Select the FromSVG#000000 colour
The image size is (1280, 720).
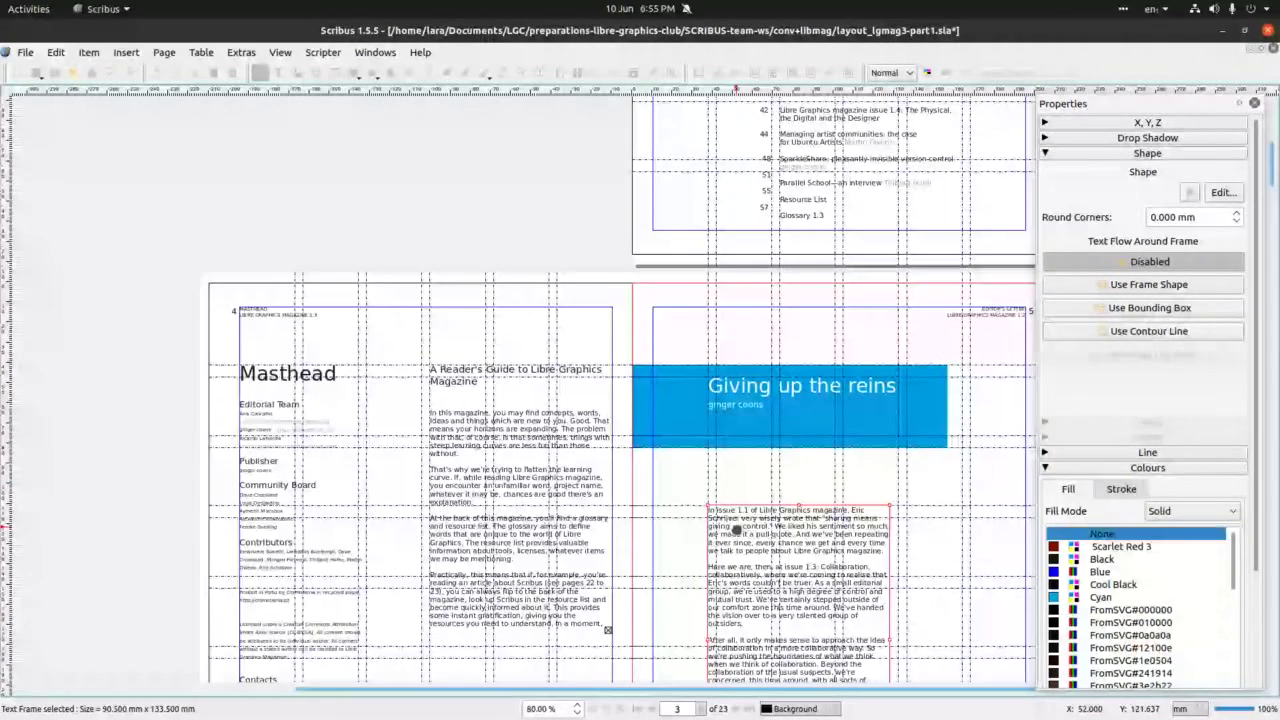point(1135,610)
